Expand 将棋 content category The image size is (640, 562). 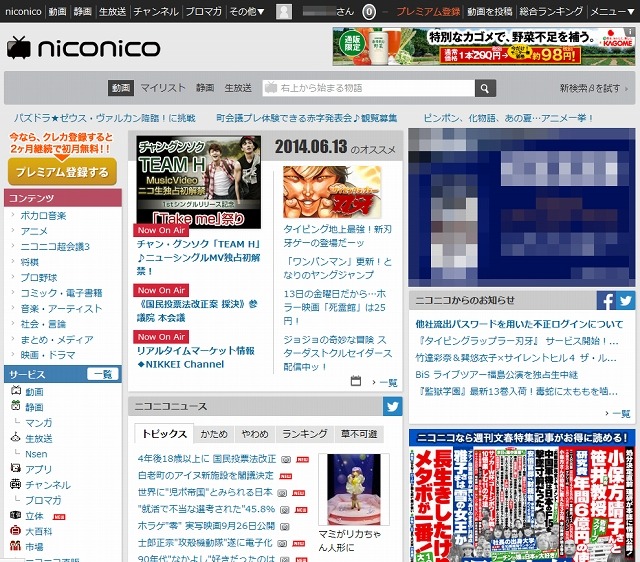[29, 262]
